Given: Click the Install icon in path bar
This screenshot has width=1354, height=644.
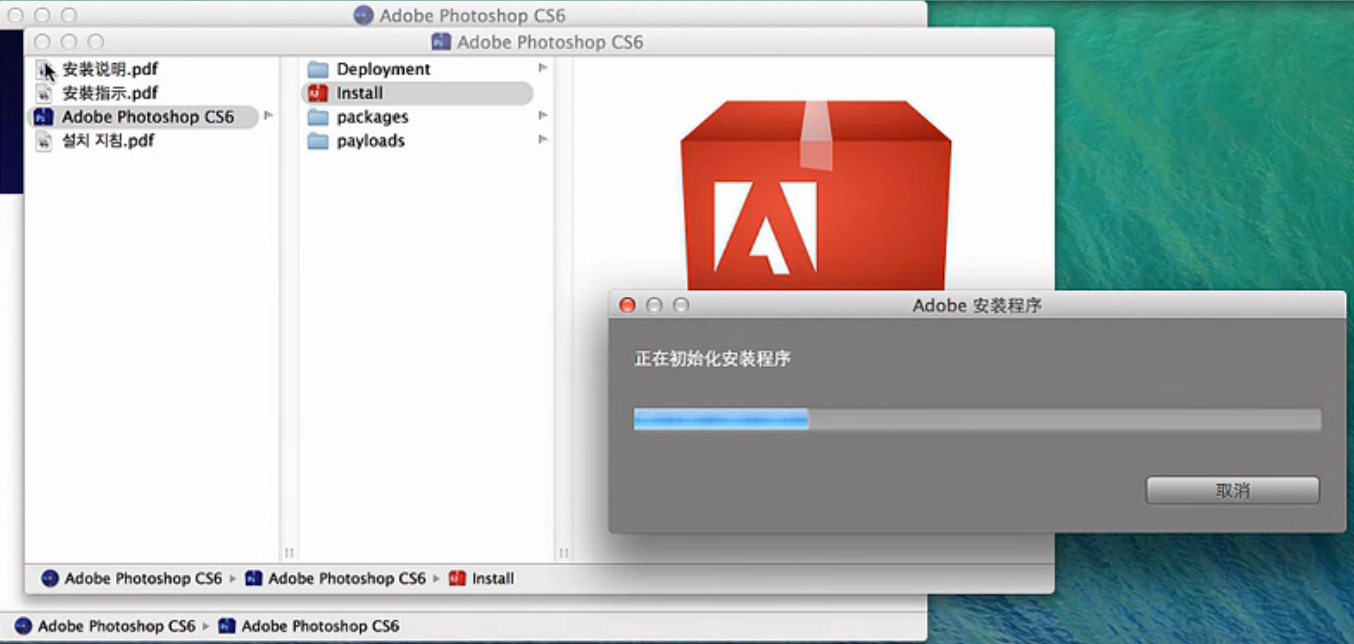Looking at the screenshot, I should pyautogui.click(x=457, y=578).
